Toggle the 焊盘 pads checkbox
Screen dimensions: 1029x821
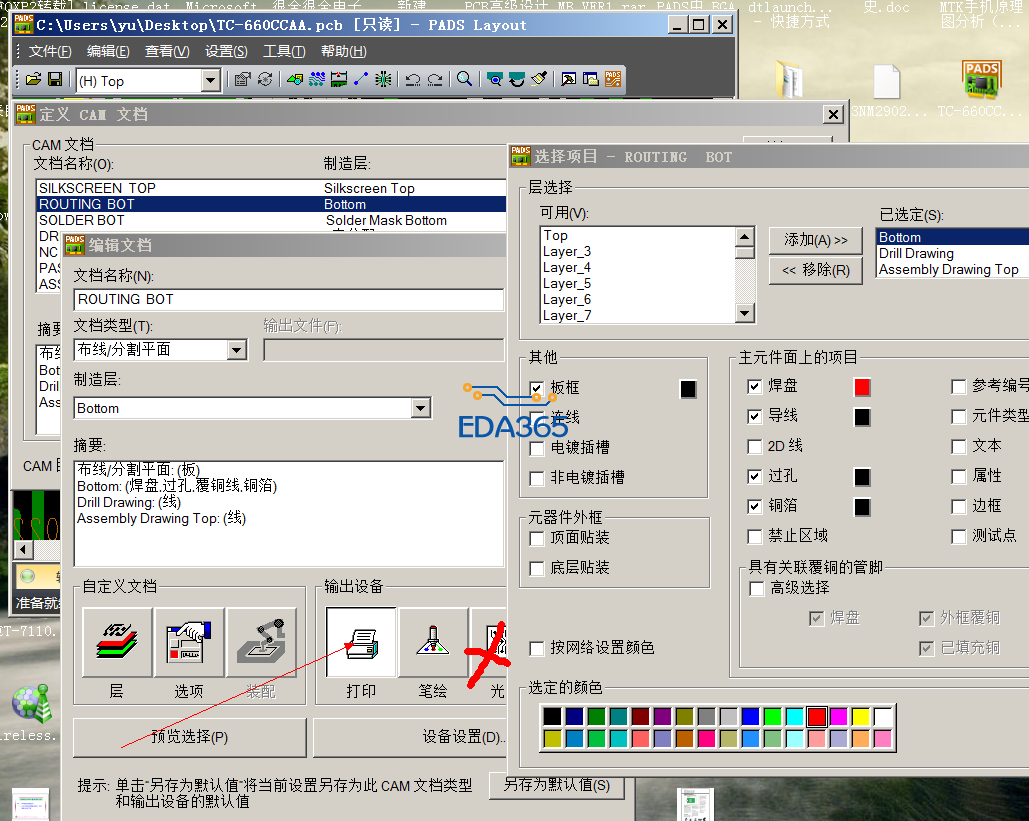point(755,387)
